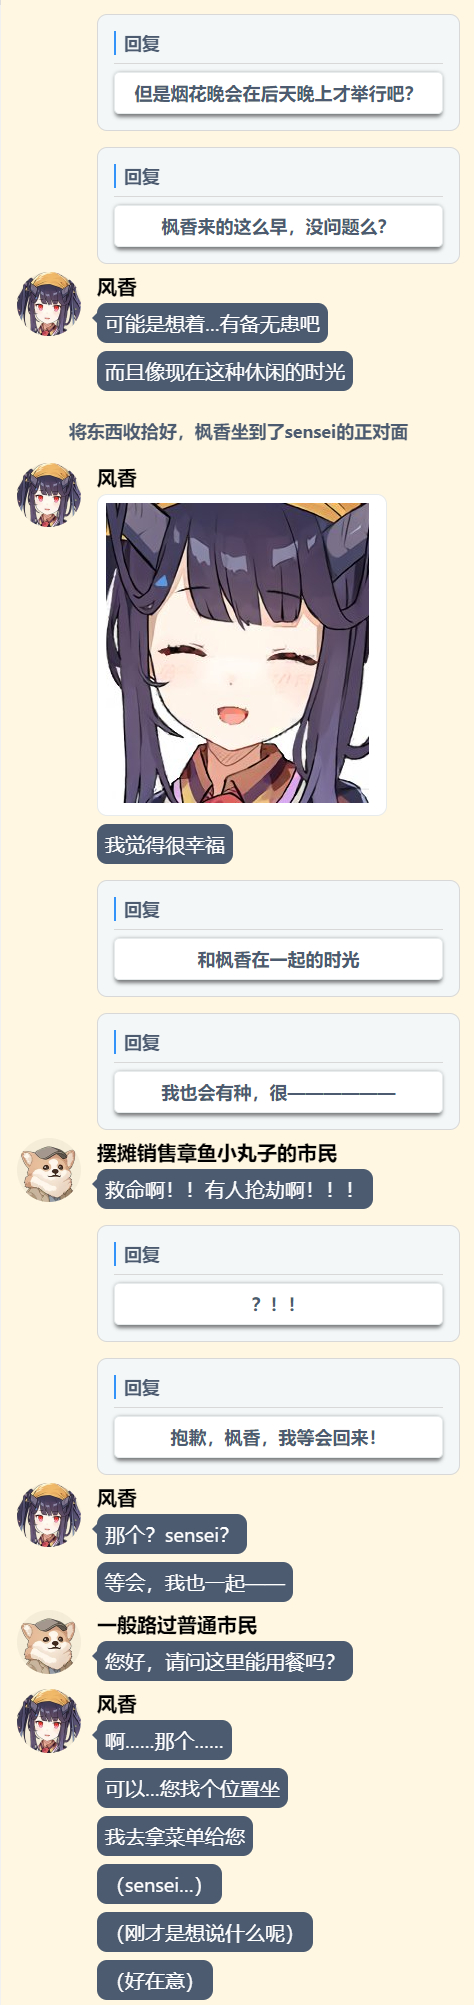Tap the bubble '等会，我也一起——'
Screen dimensions: 474x2005
click(x=195, y=1583)
